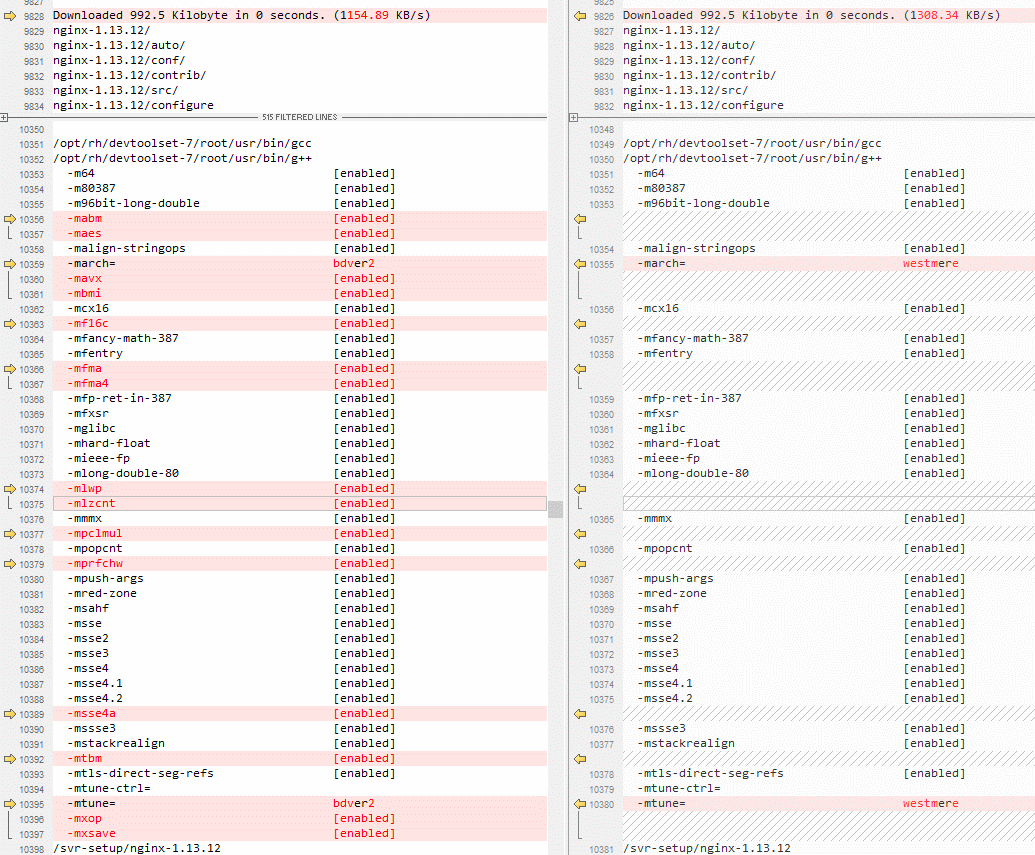This screenshot has width=1035, height=855.
Task: Click the right-pane copy-left arrow opposite the -mtbm line
Action: pos(580,759)
